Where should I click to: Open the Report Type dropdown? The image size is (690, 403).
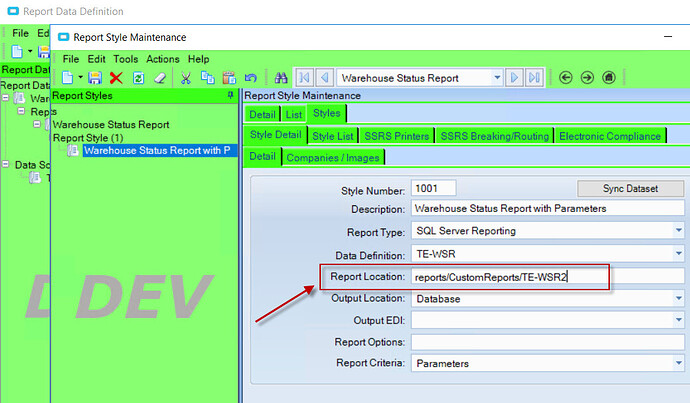[678, 231]
